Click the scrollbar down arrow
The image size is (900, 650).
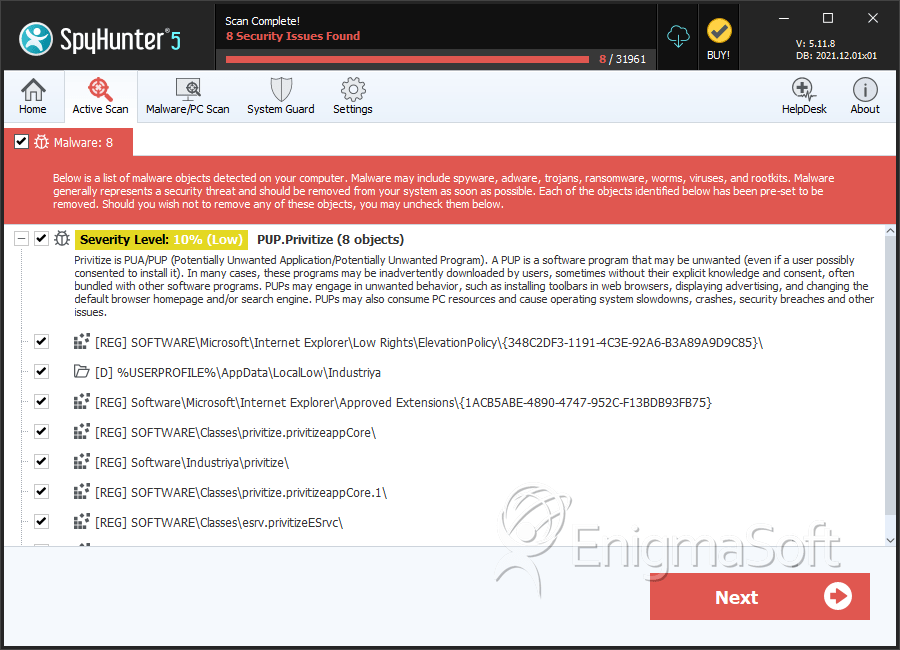pos(890,540)
